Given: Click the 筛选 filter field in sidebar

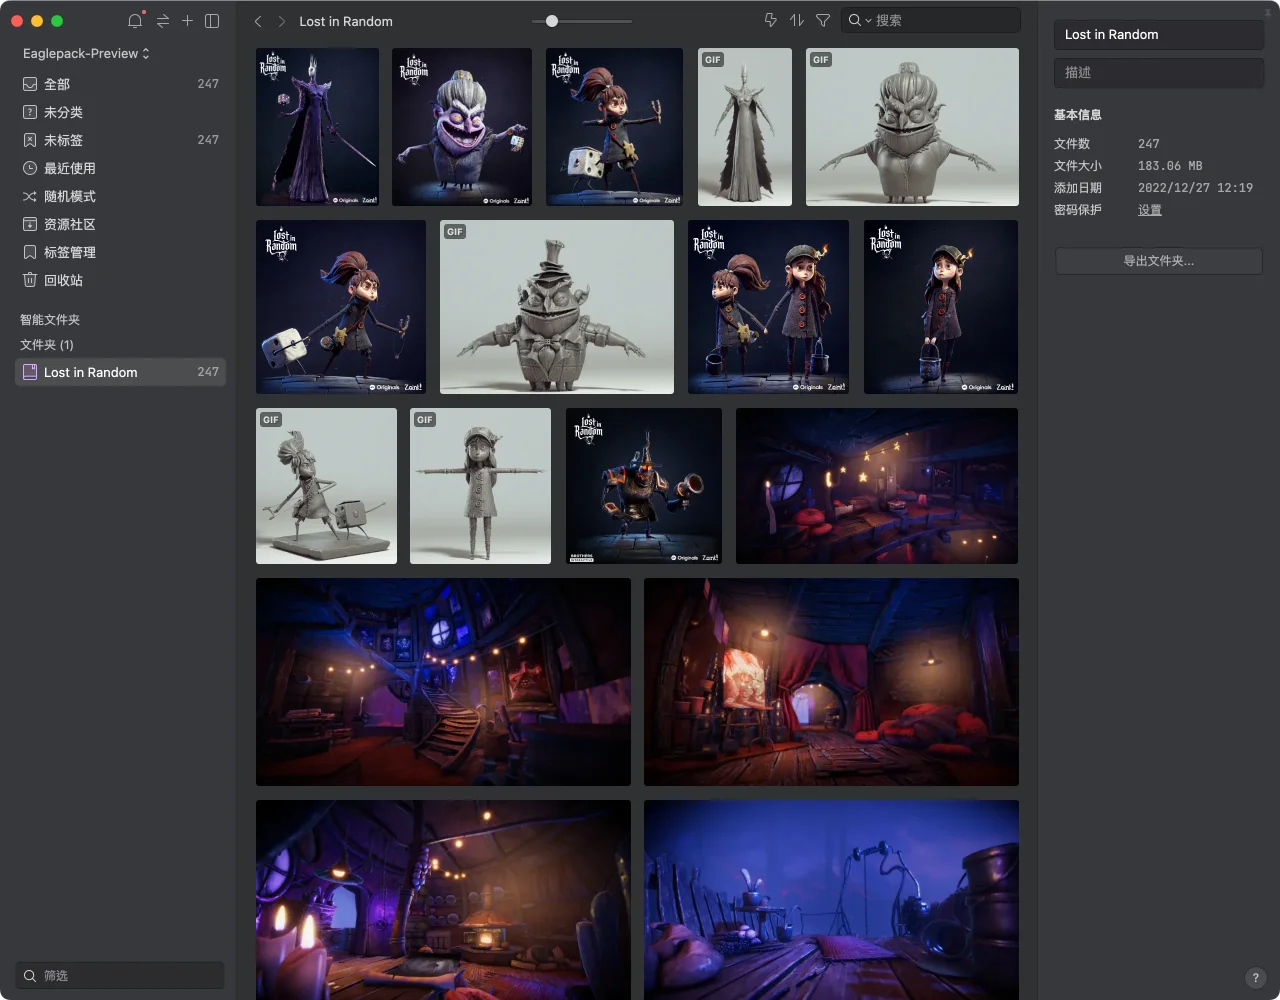Looking at the screenshot, I should pos(120,975).
